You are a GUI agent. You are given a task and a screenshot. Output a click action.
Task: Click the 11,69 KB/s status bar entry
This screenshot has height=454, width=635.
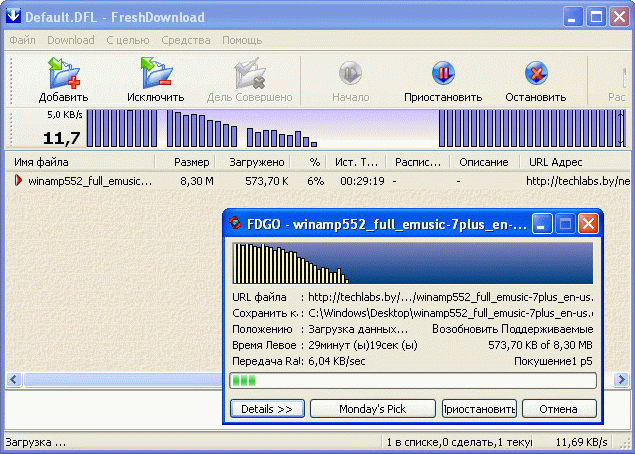(581, 442)
